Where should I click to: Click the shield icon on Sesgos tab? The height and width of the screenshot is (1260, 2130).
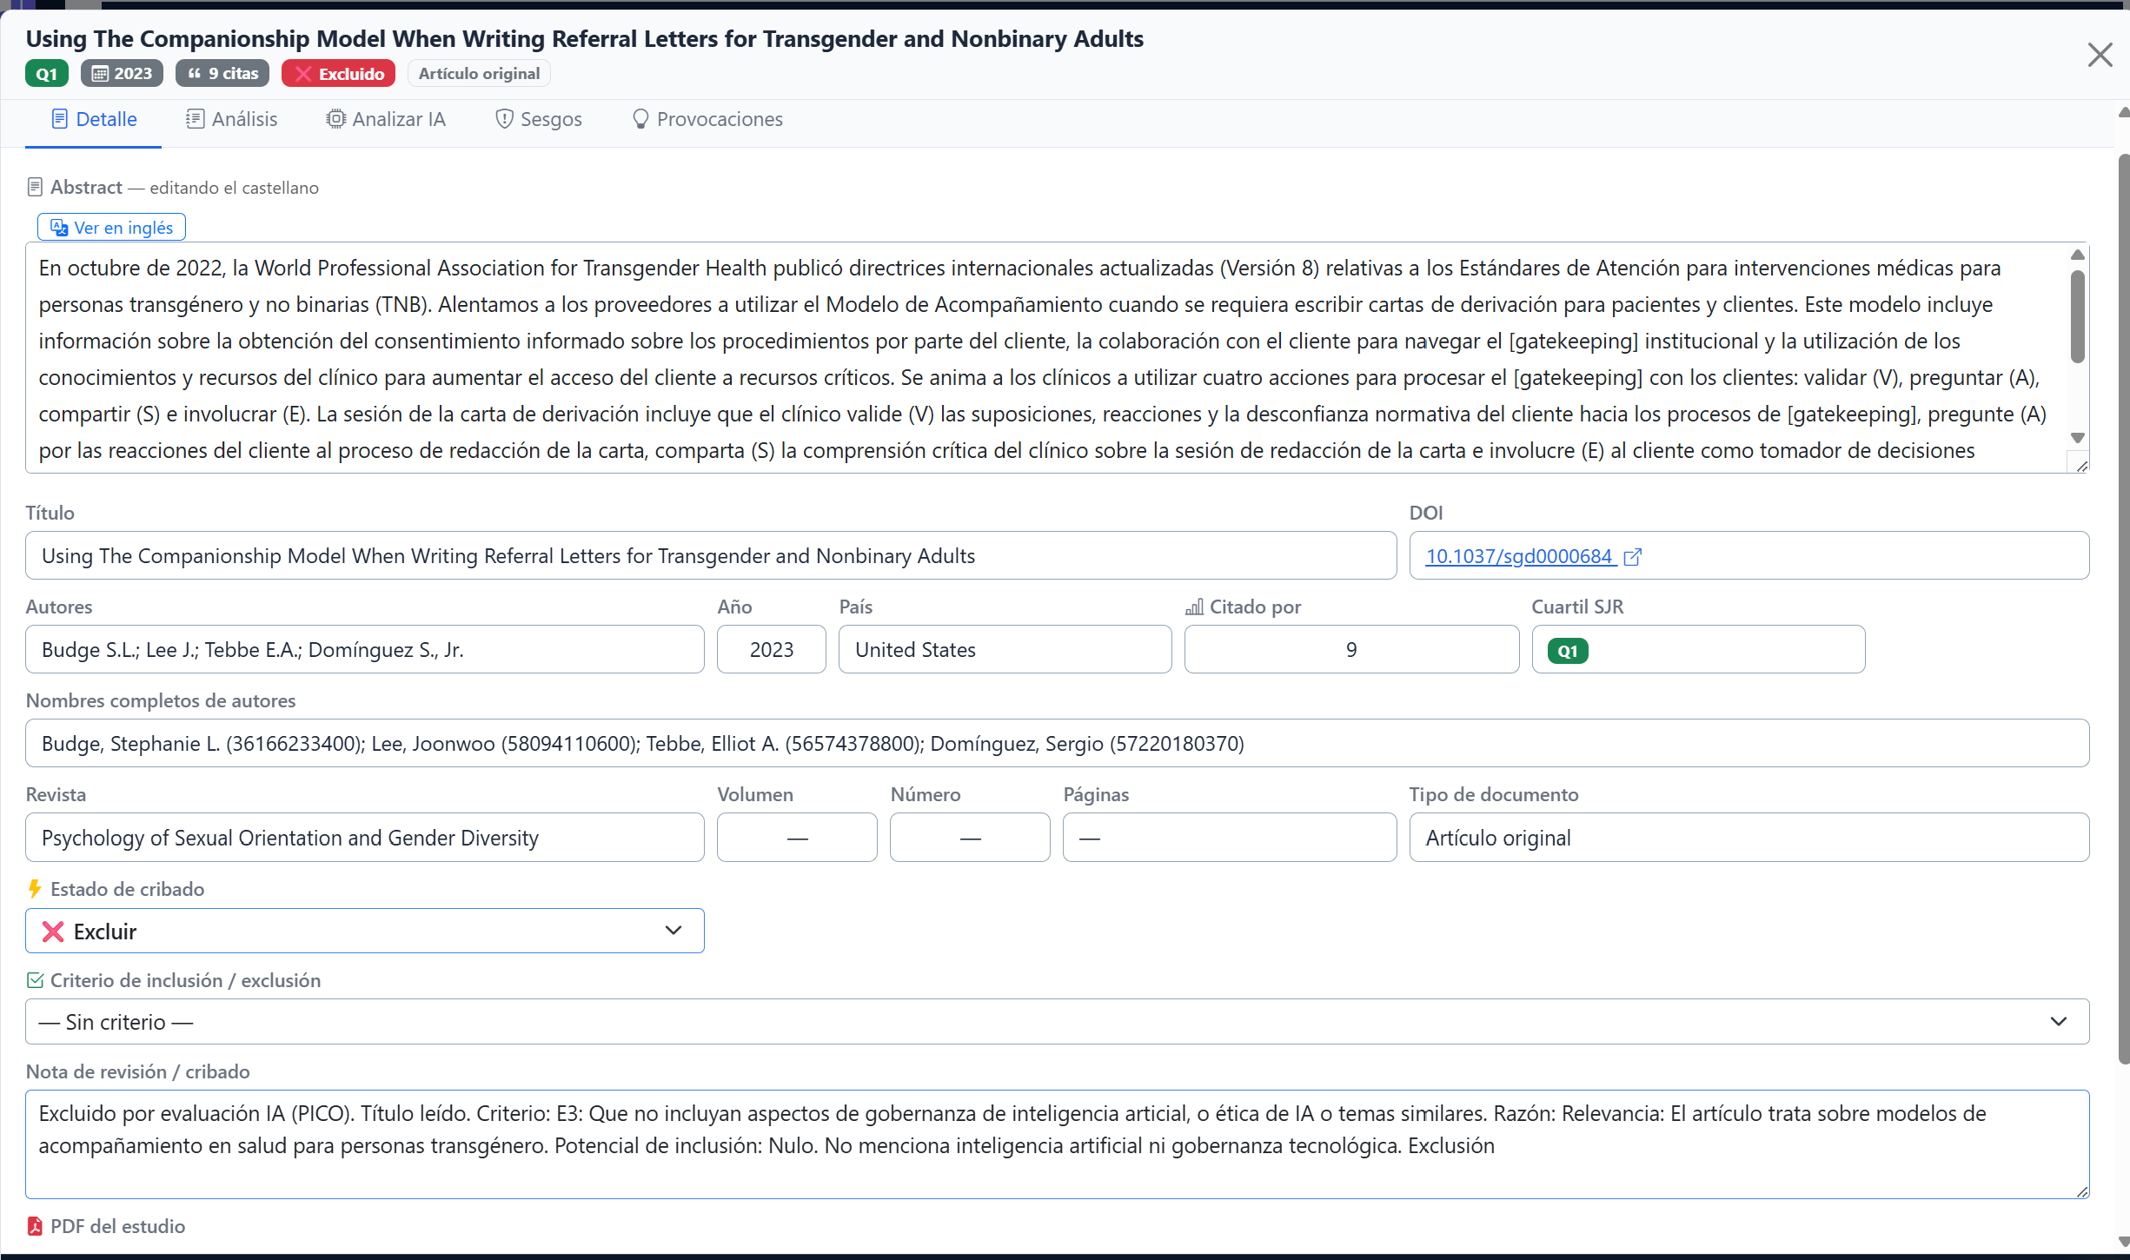coord(505,119)
